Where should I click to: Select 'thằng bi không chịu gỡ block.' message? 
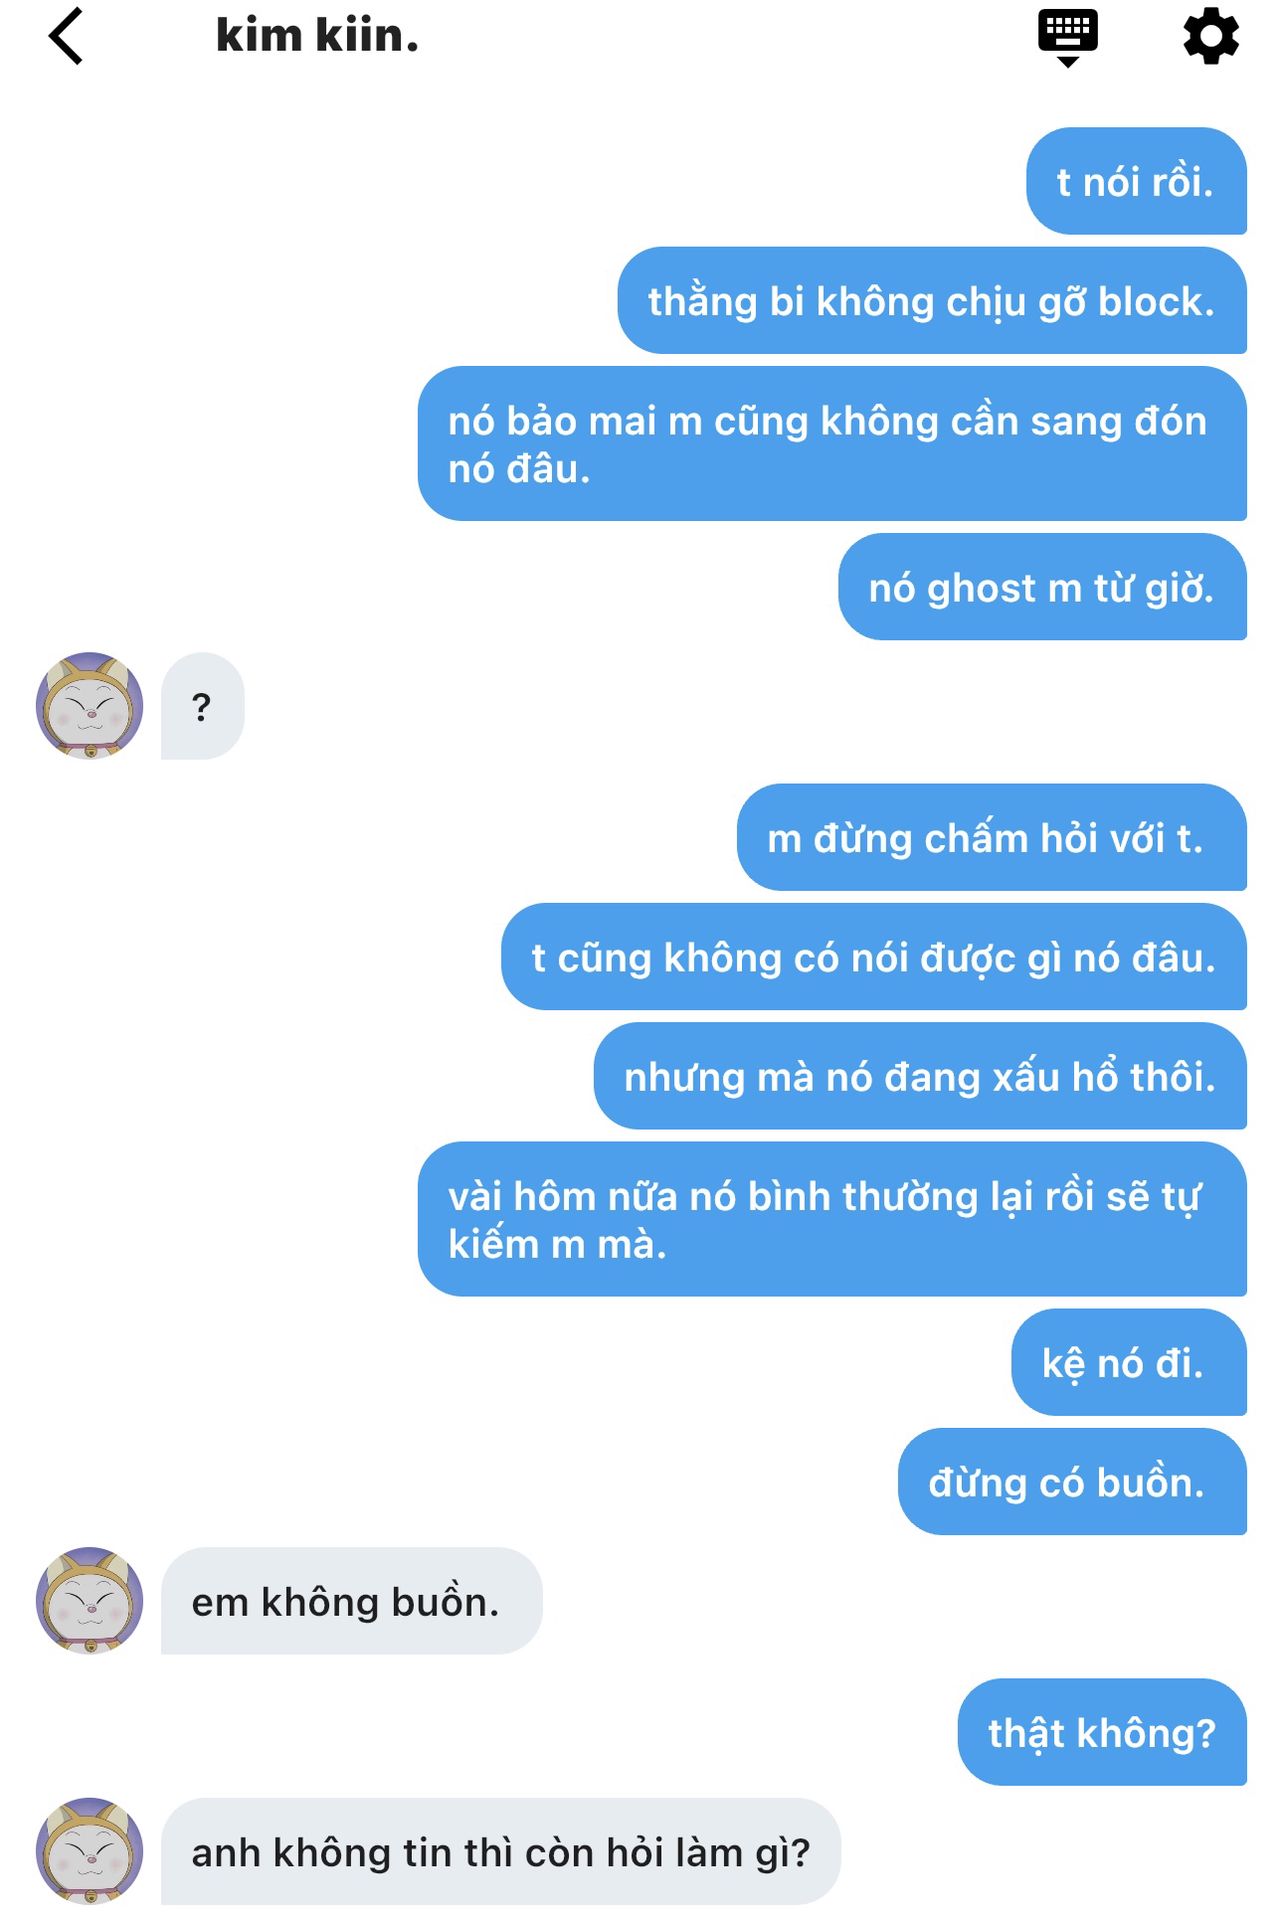[x=932, y=300]
